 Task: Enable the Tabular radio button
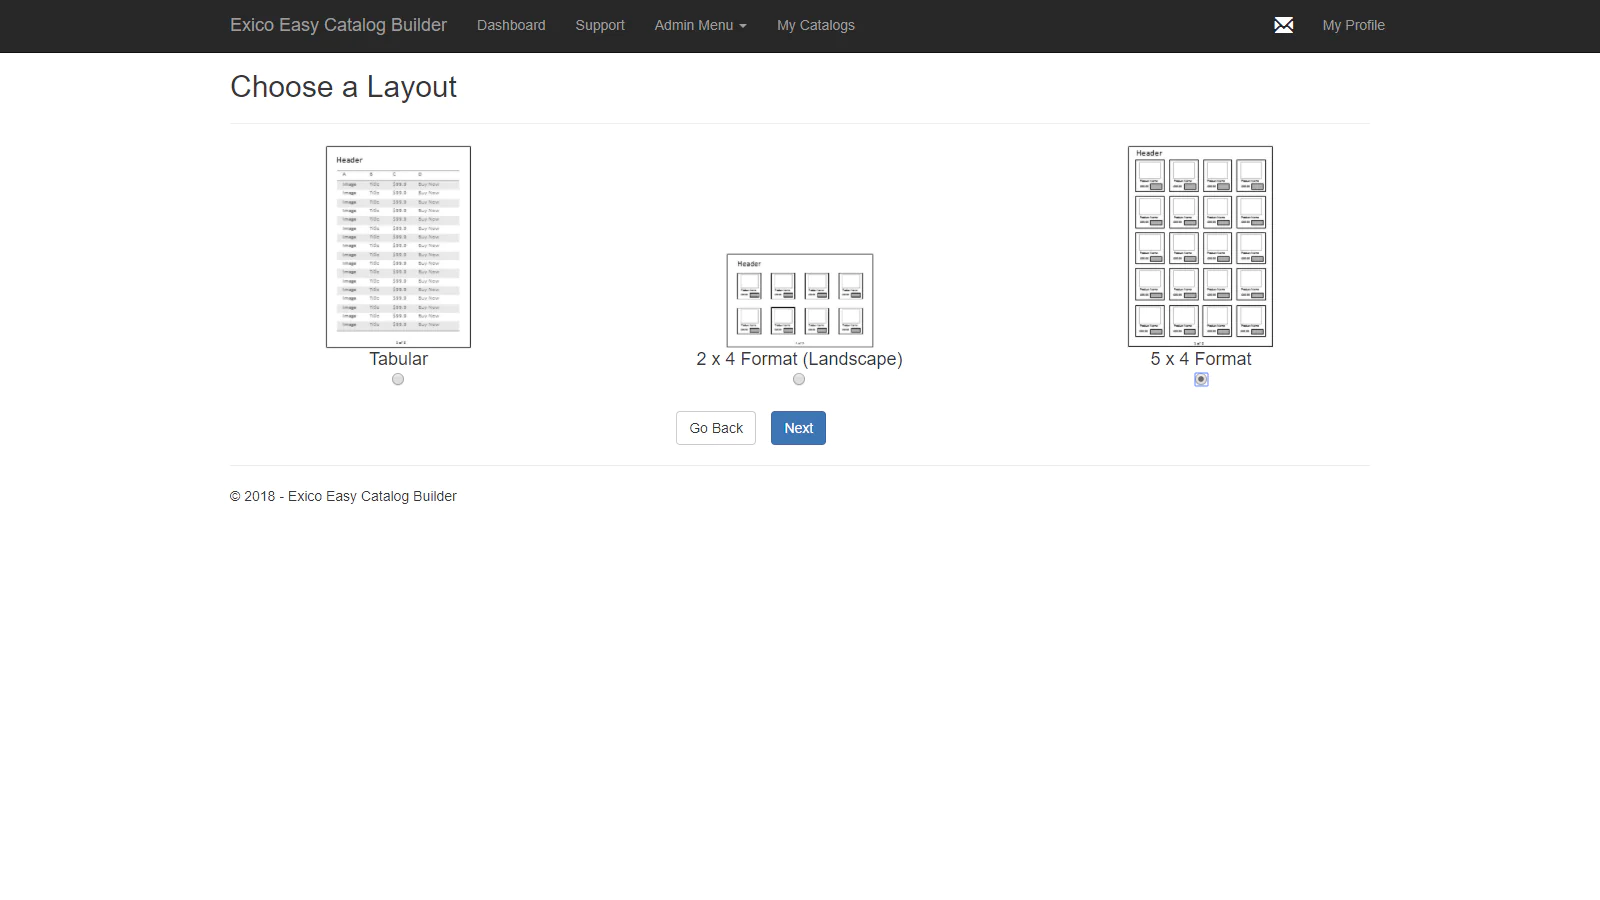(398, 379)
